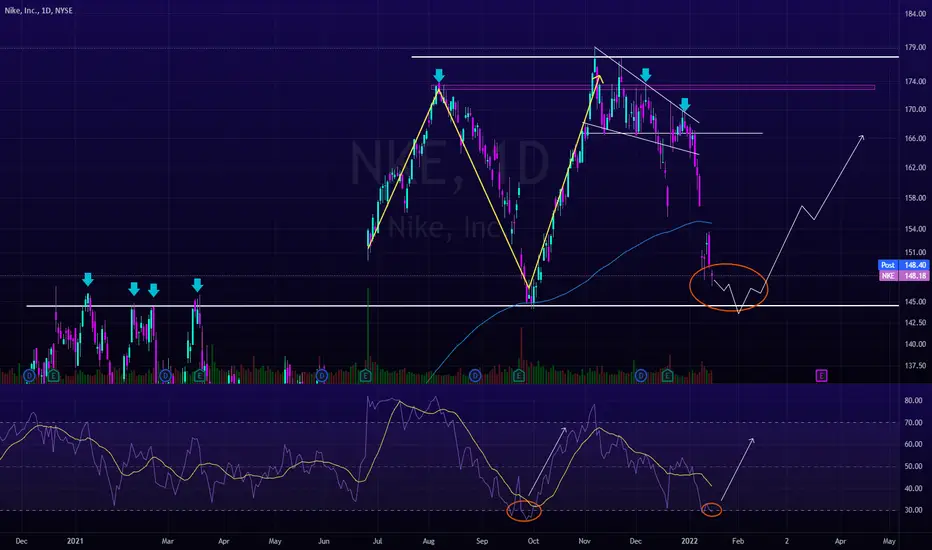Click the 'Nike, Inc., 1D, NYSE' chart title
This screenshot has height=550, width=932.
(39, 11)
